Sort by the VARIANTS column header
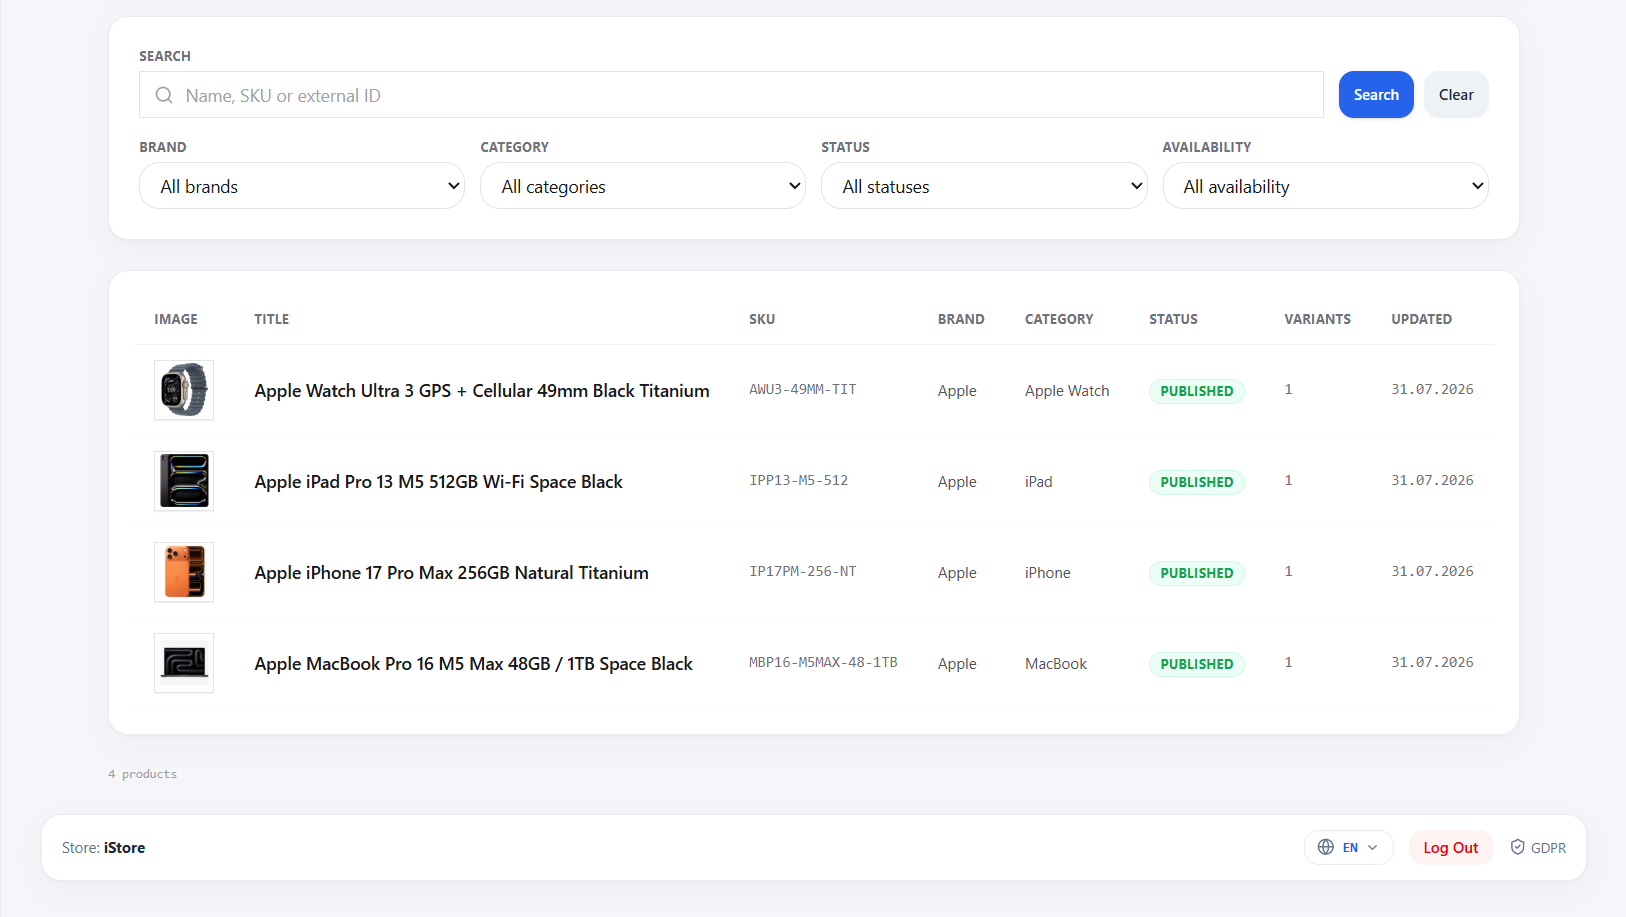This screenshot has width=1626, height=917. click(1317, 319)
